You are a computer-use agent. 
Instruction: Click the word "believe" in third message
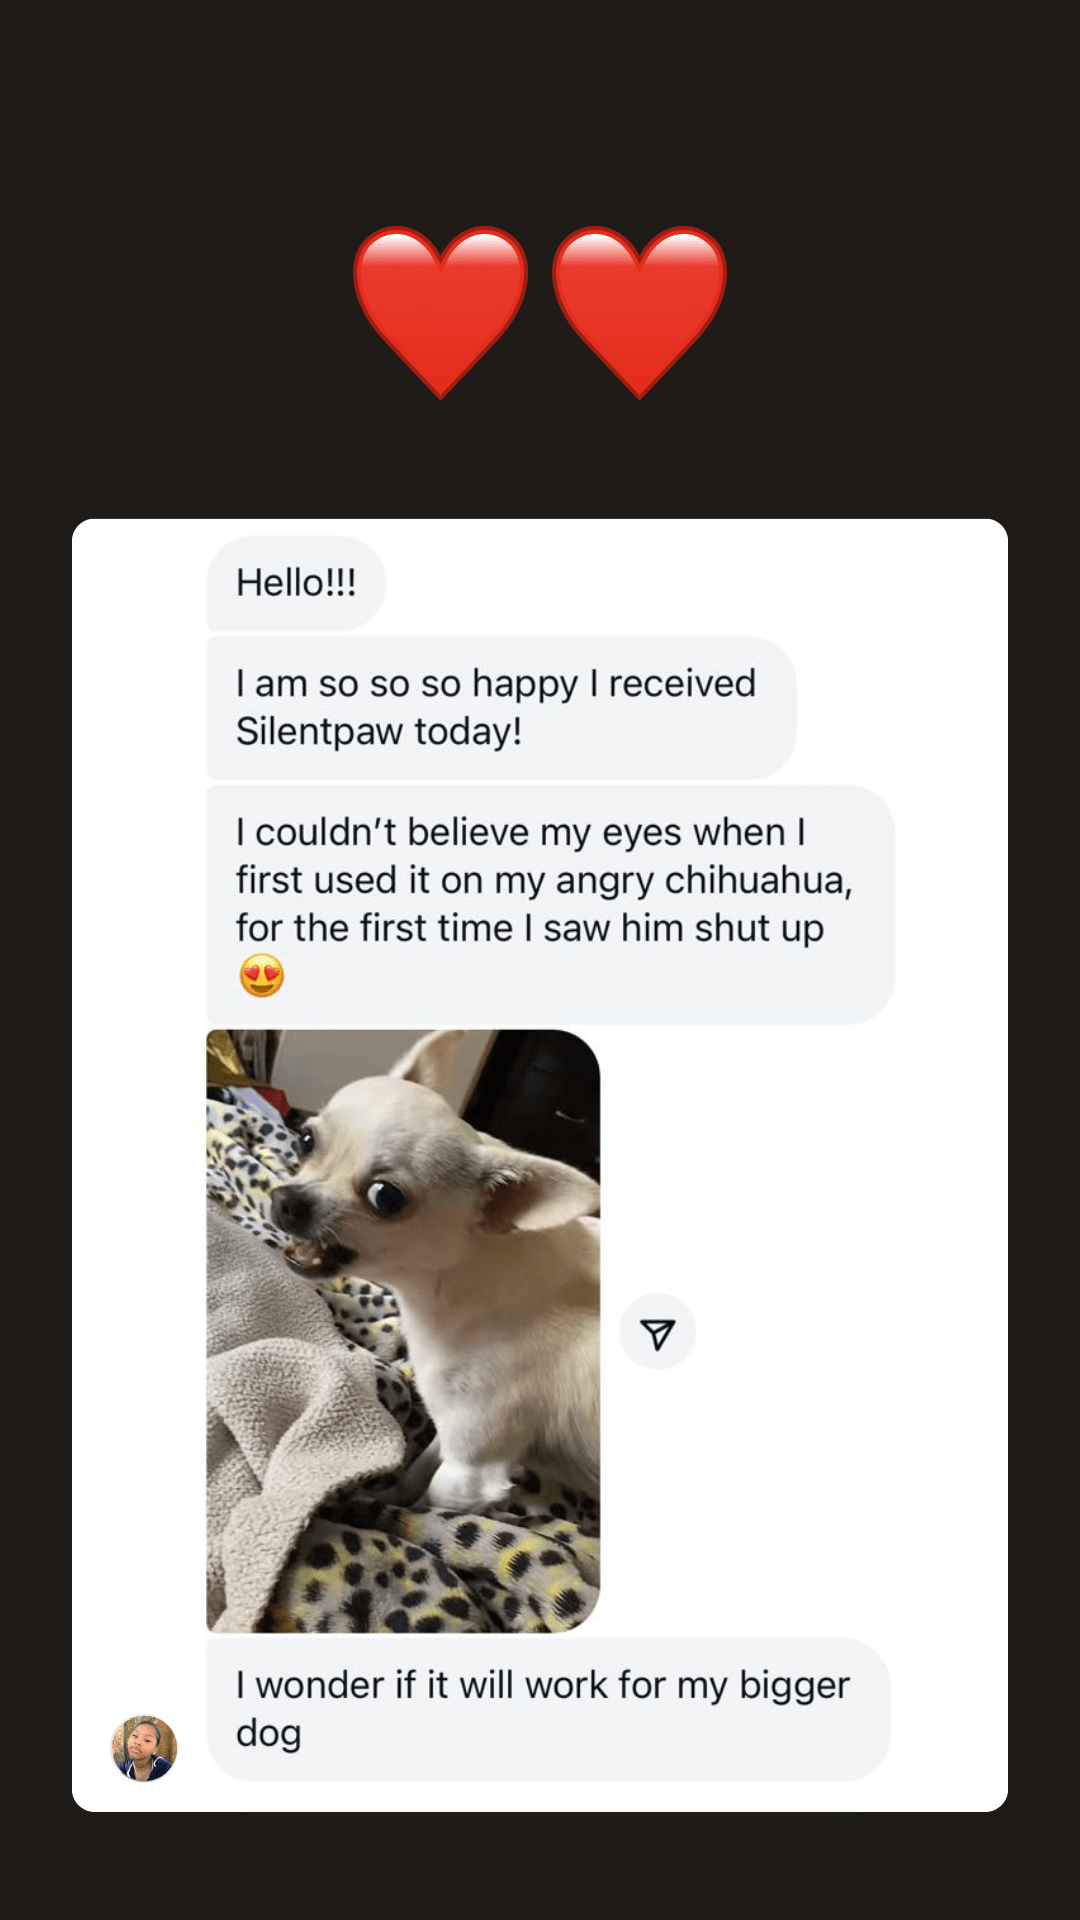pyautogui.click(x=468, y=833)
